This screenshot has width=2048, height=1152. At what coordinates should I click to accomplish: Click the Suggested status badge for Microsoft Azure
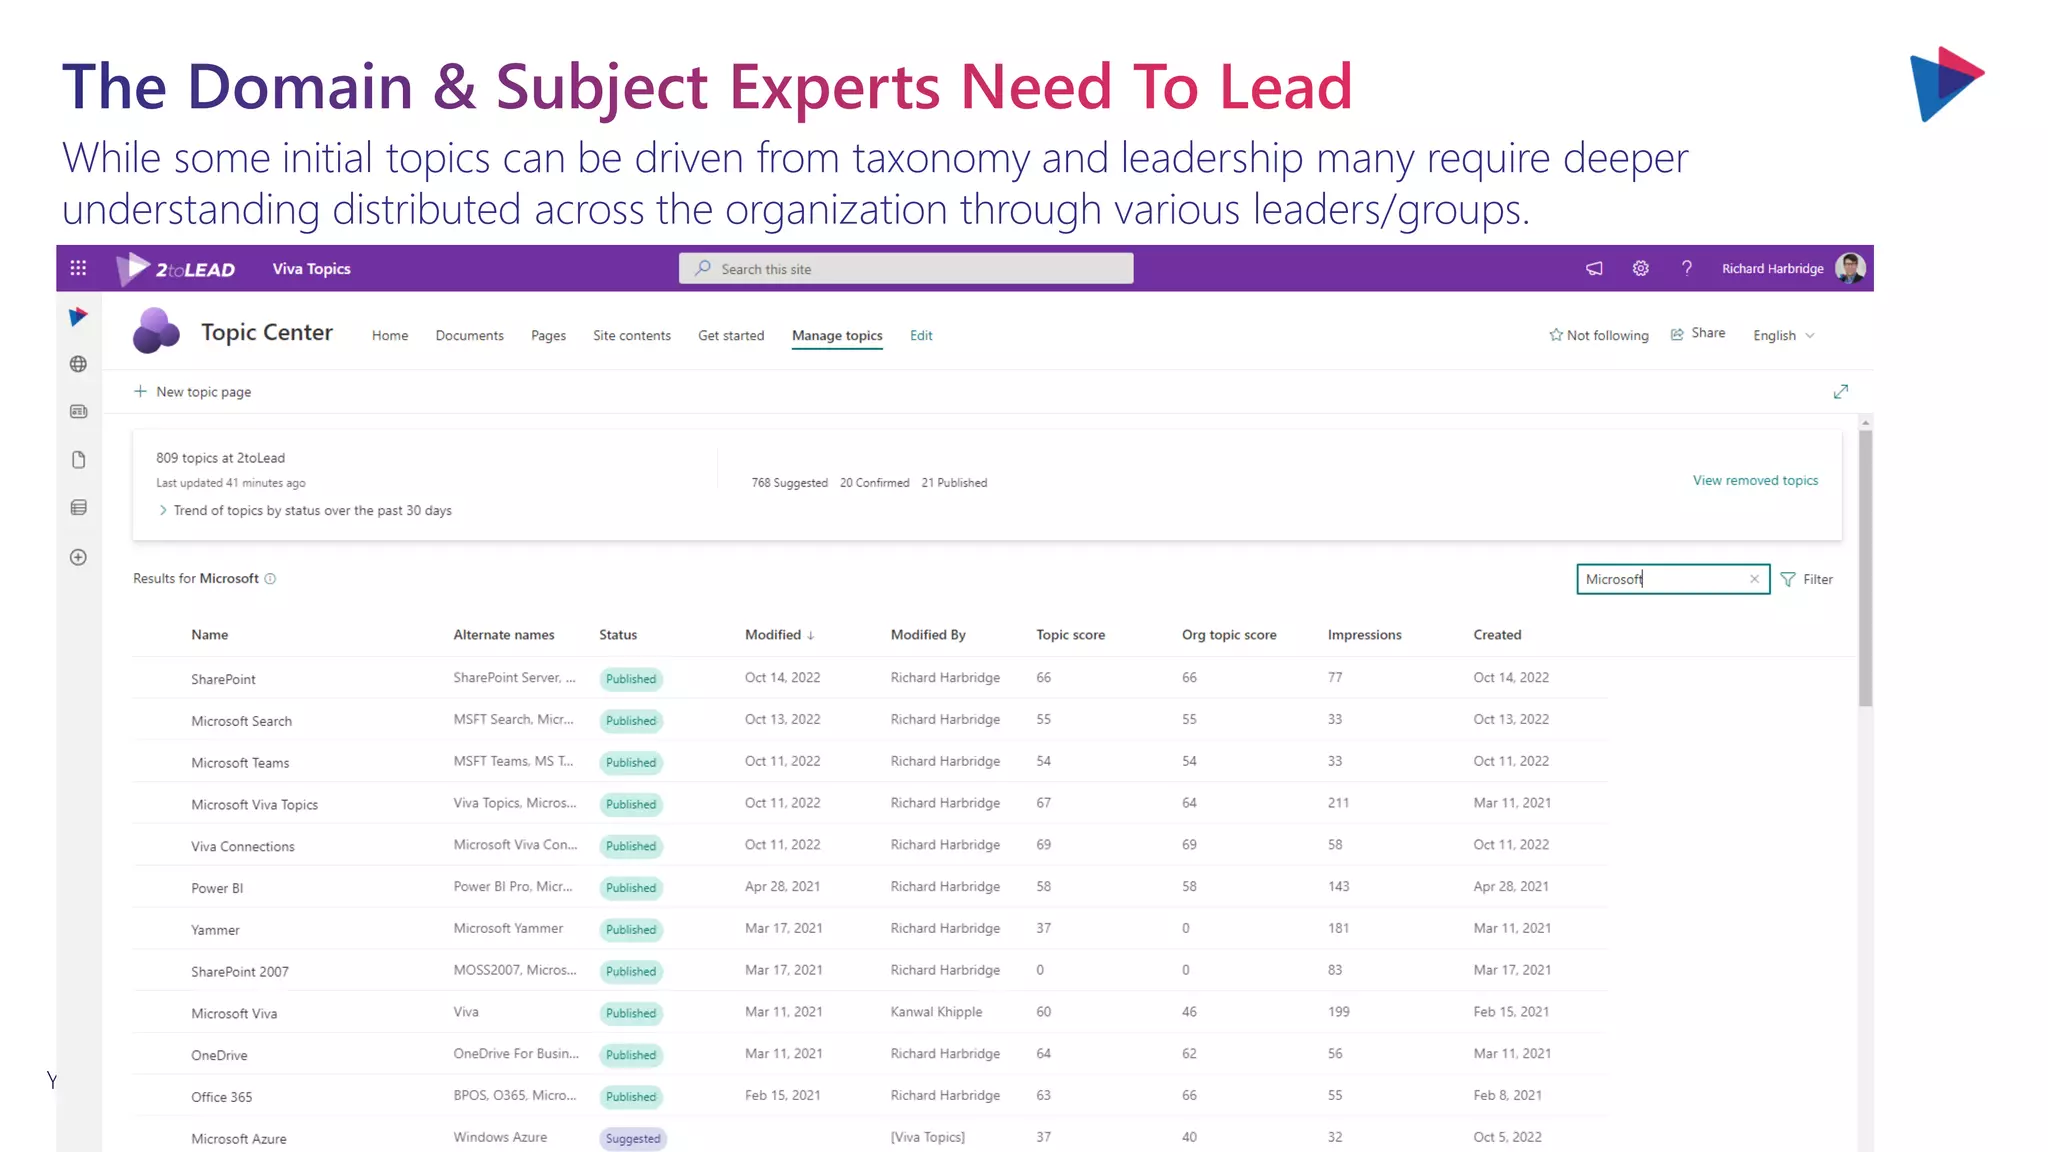point(633,1139)
